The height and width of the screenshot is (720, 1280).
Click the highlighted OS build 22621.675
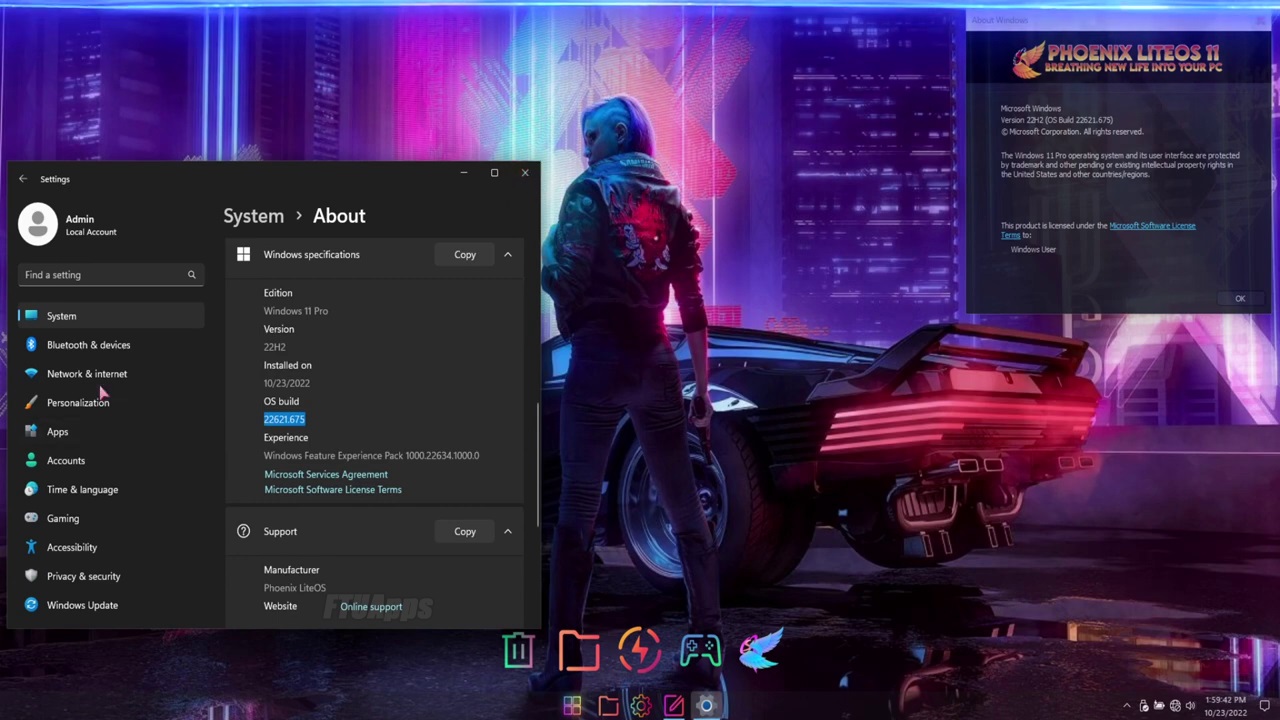(x=284, y=419)
